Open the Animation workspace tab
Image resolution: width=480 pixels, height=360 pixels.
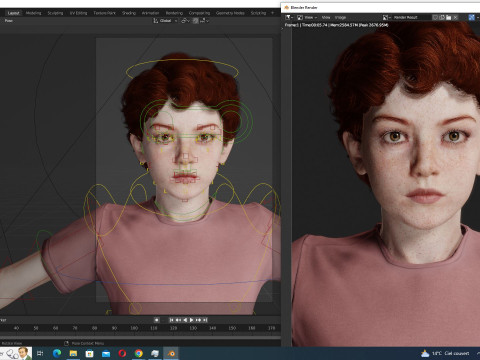click(150, 13)
